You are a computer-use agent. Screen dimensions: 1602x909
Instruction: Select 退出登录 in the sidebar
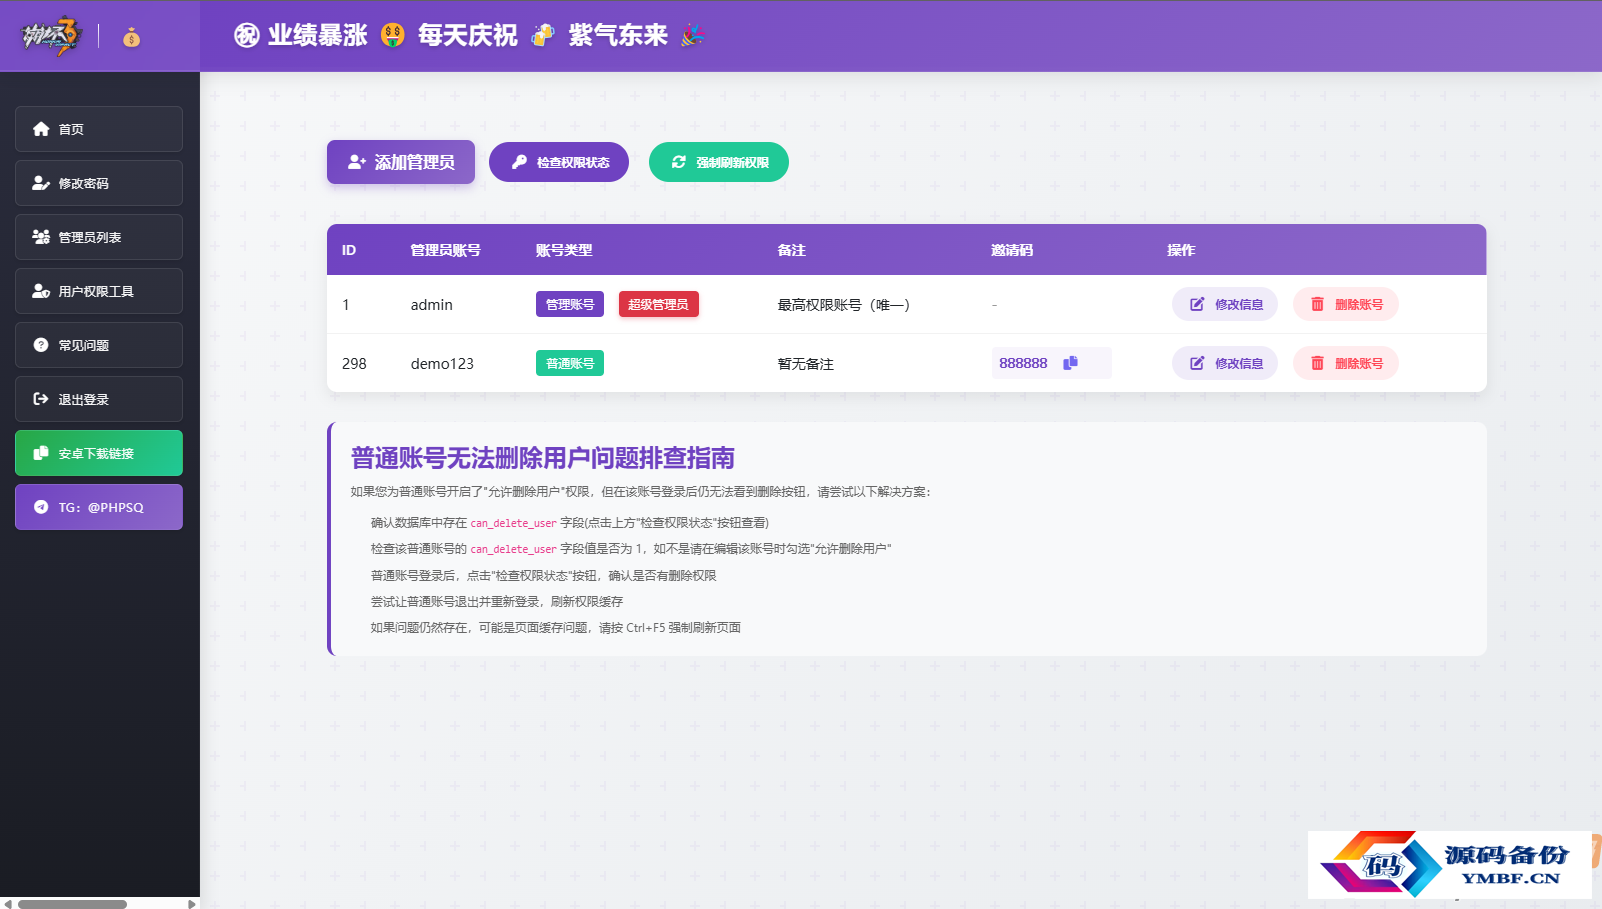pos(99,399)
